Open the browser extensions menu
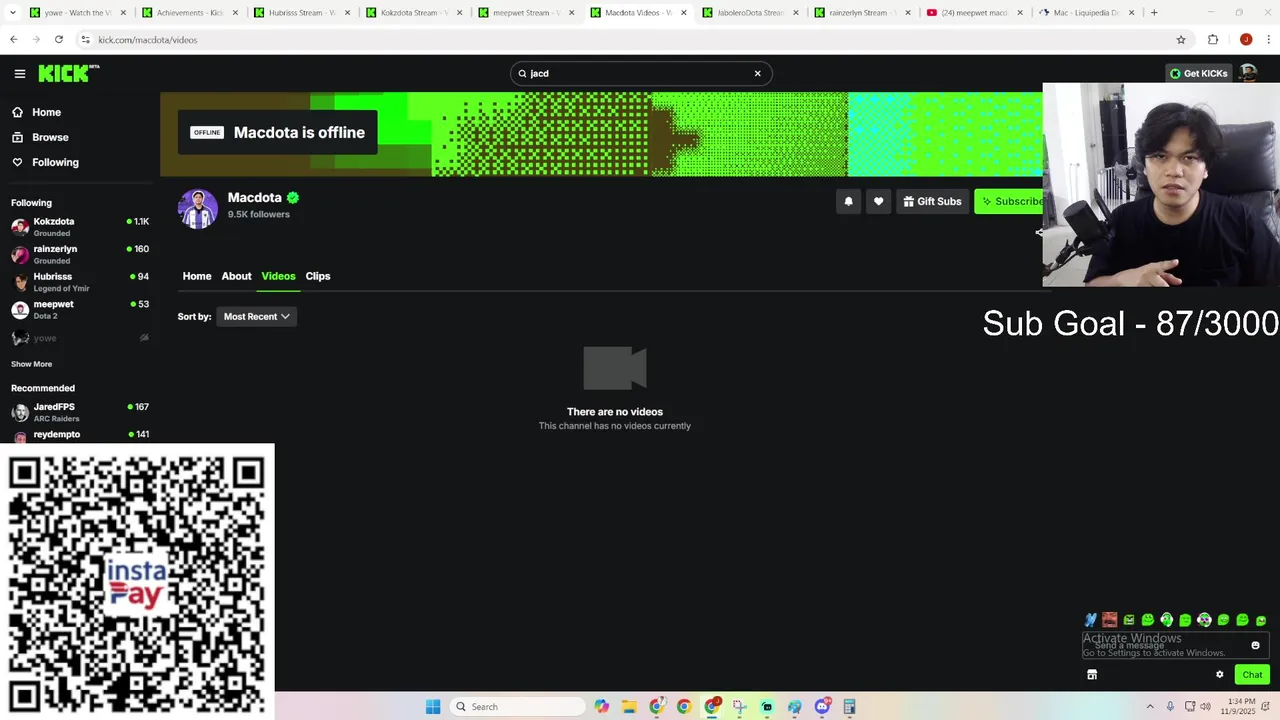Screen dimensions: 1280x720 1213,40
